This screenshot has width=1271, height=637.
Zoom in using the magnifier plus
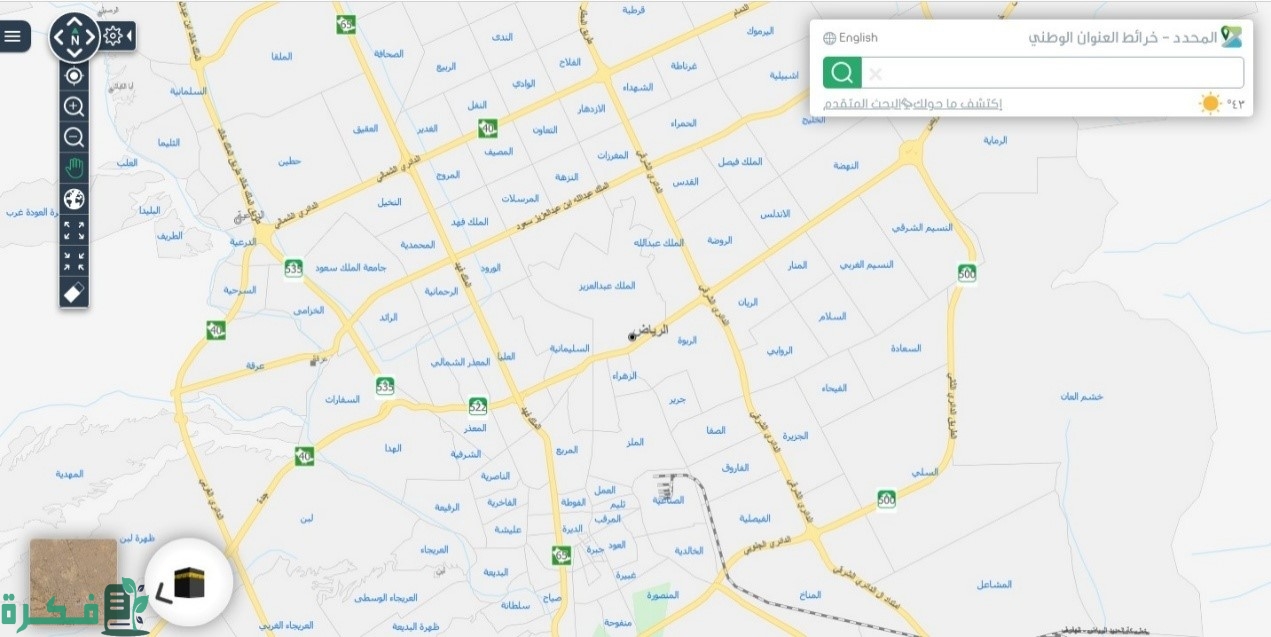point(74,106)
